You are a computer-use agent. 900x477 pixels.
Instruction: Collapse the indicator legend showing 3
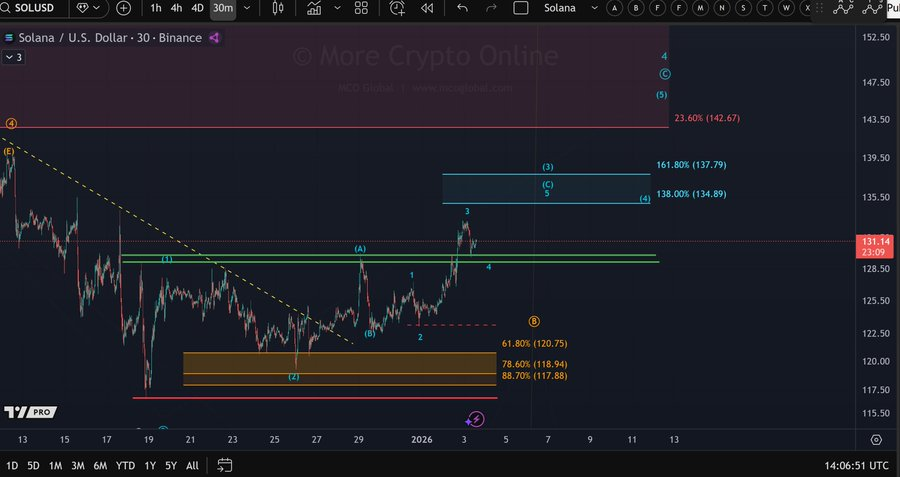point(13,57)
